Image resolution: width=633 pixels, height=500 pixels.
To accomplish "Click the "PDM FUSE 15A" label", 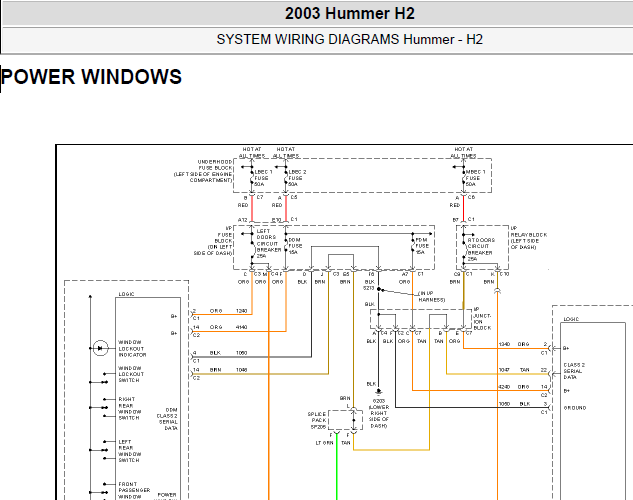I will (422, 246).
